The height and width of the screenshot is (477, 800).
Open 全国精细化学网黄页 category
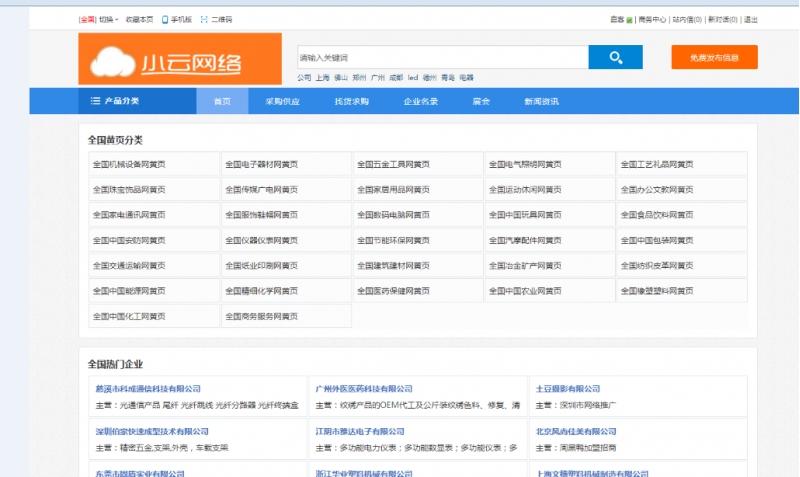point(261,291)
